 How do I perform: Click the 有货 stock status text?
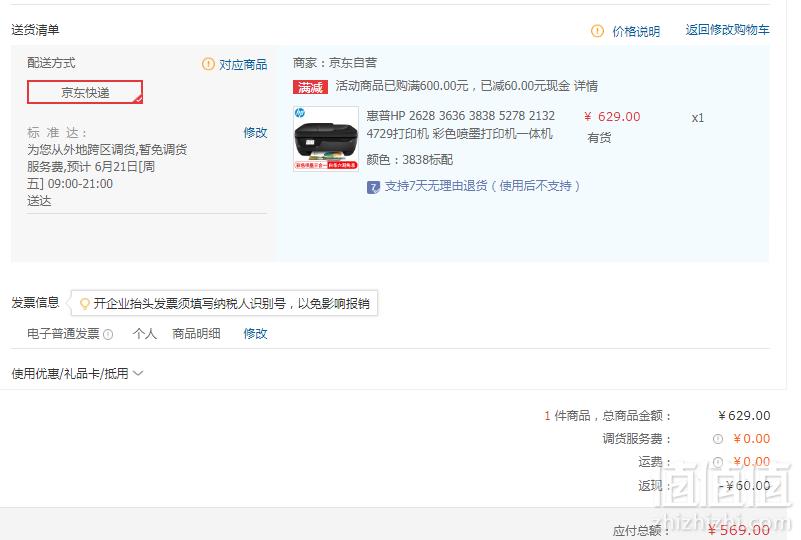coord(599,137)
